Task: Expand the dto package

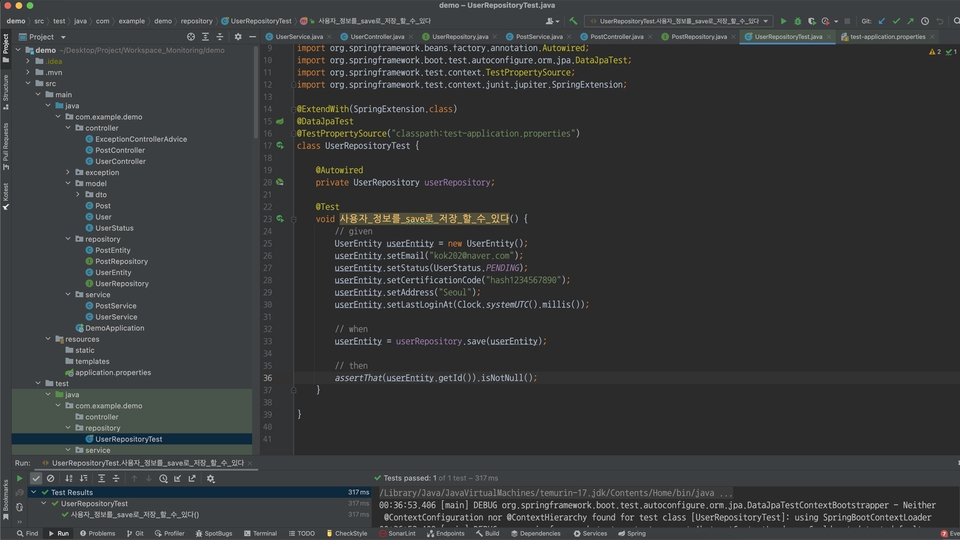Action: (78, 195)
